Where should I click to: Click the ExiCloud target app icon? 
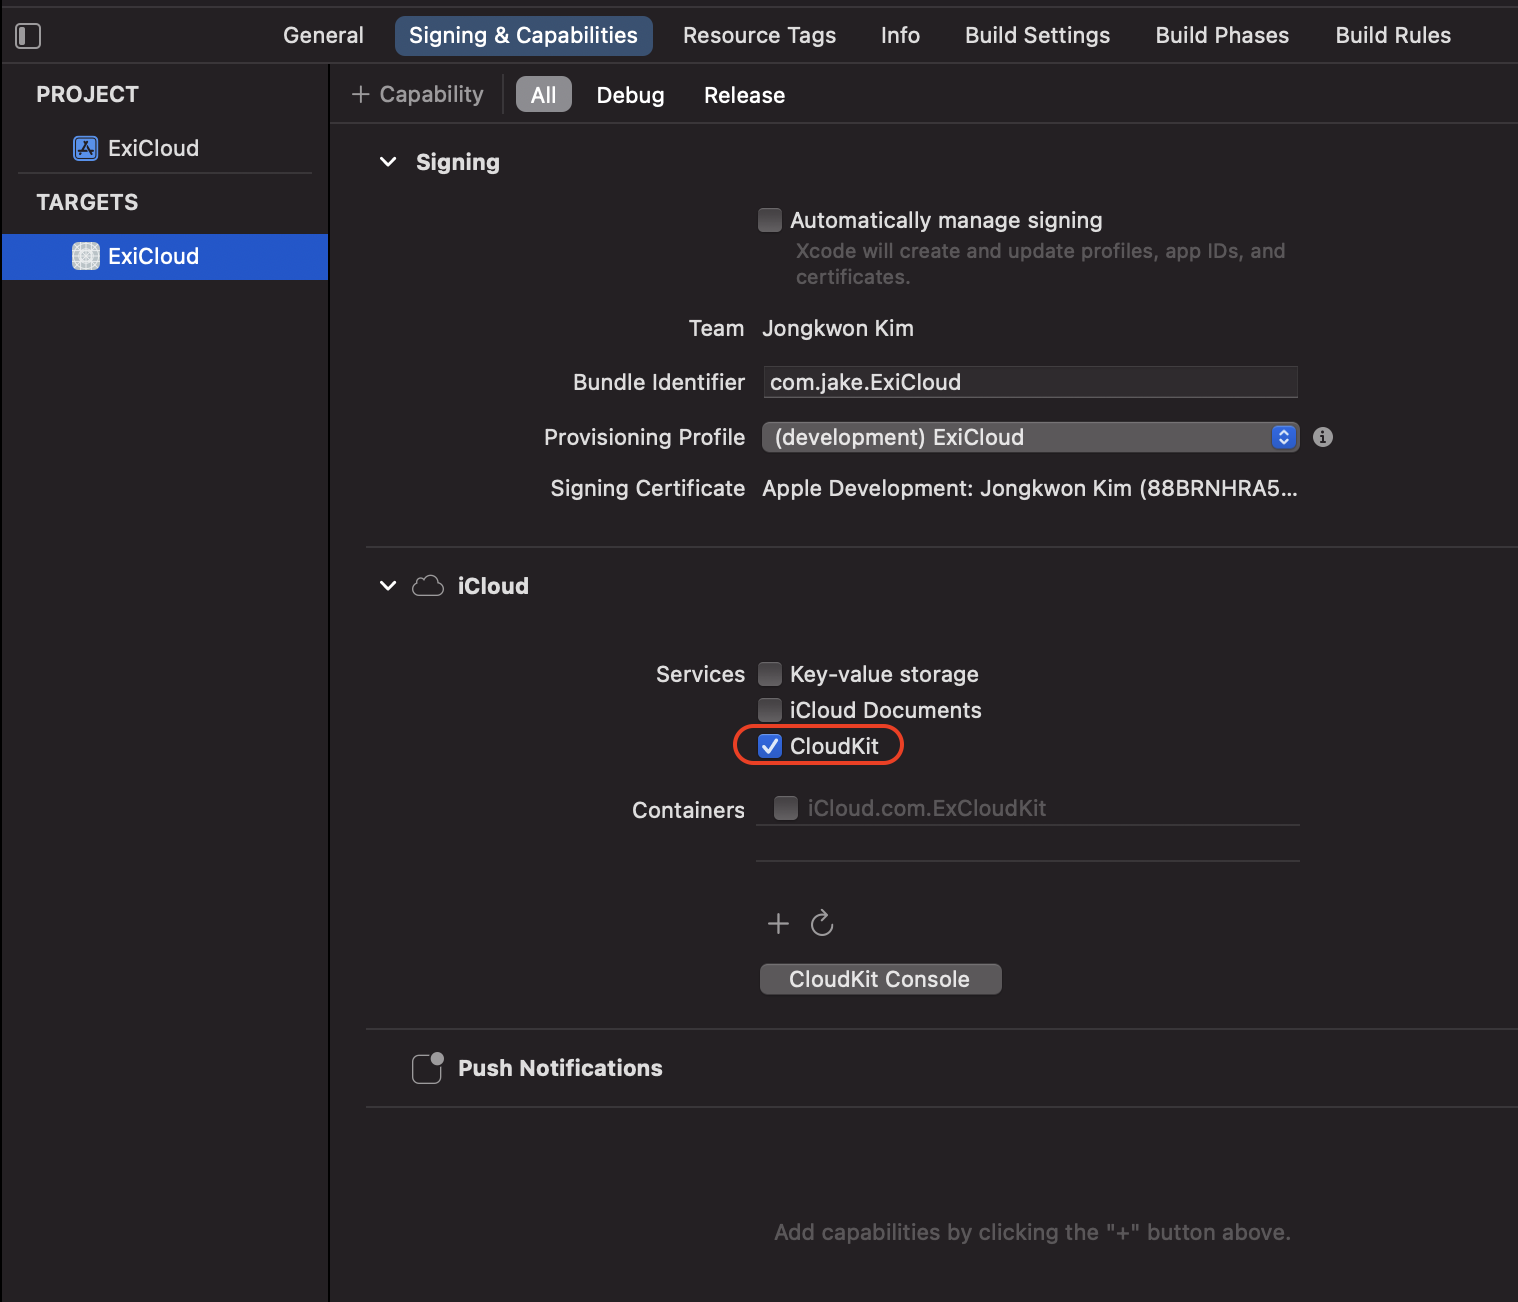click(x=86, y=256)
